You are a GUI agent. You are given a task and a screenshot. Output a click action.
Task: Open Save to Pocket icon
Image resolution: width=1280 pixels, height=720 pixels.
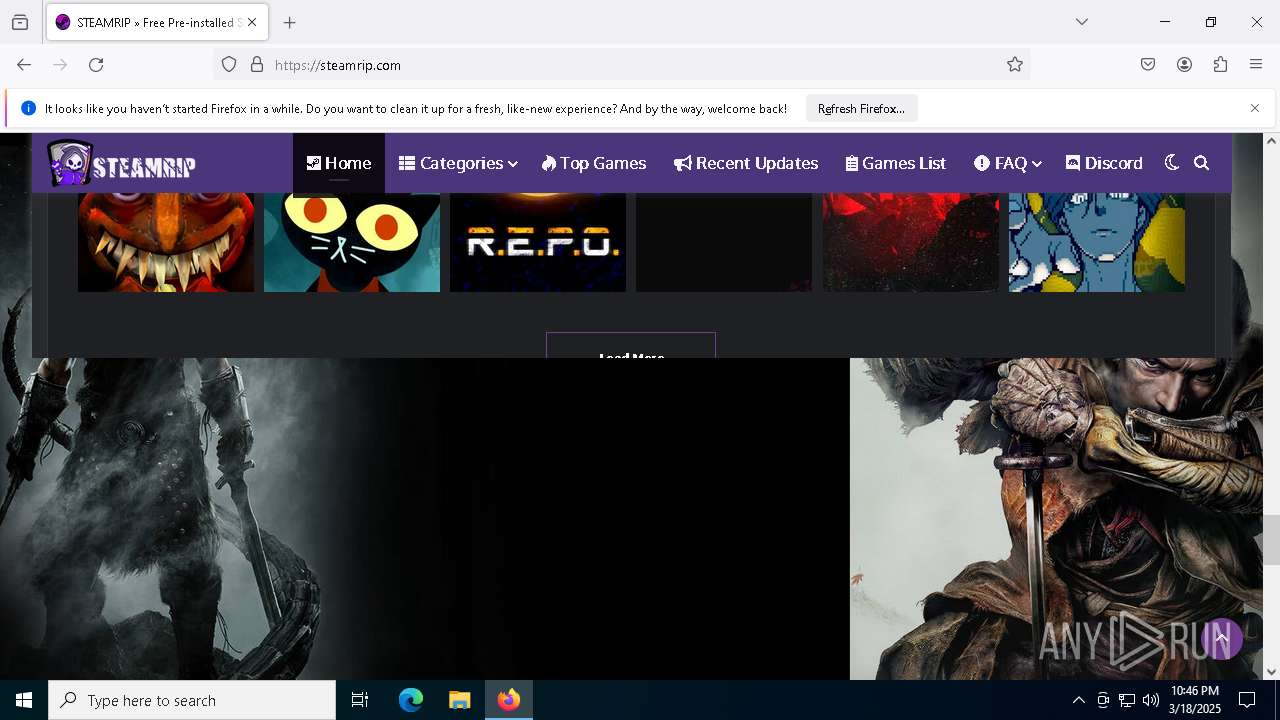[1148, 65]
